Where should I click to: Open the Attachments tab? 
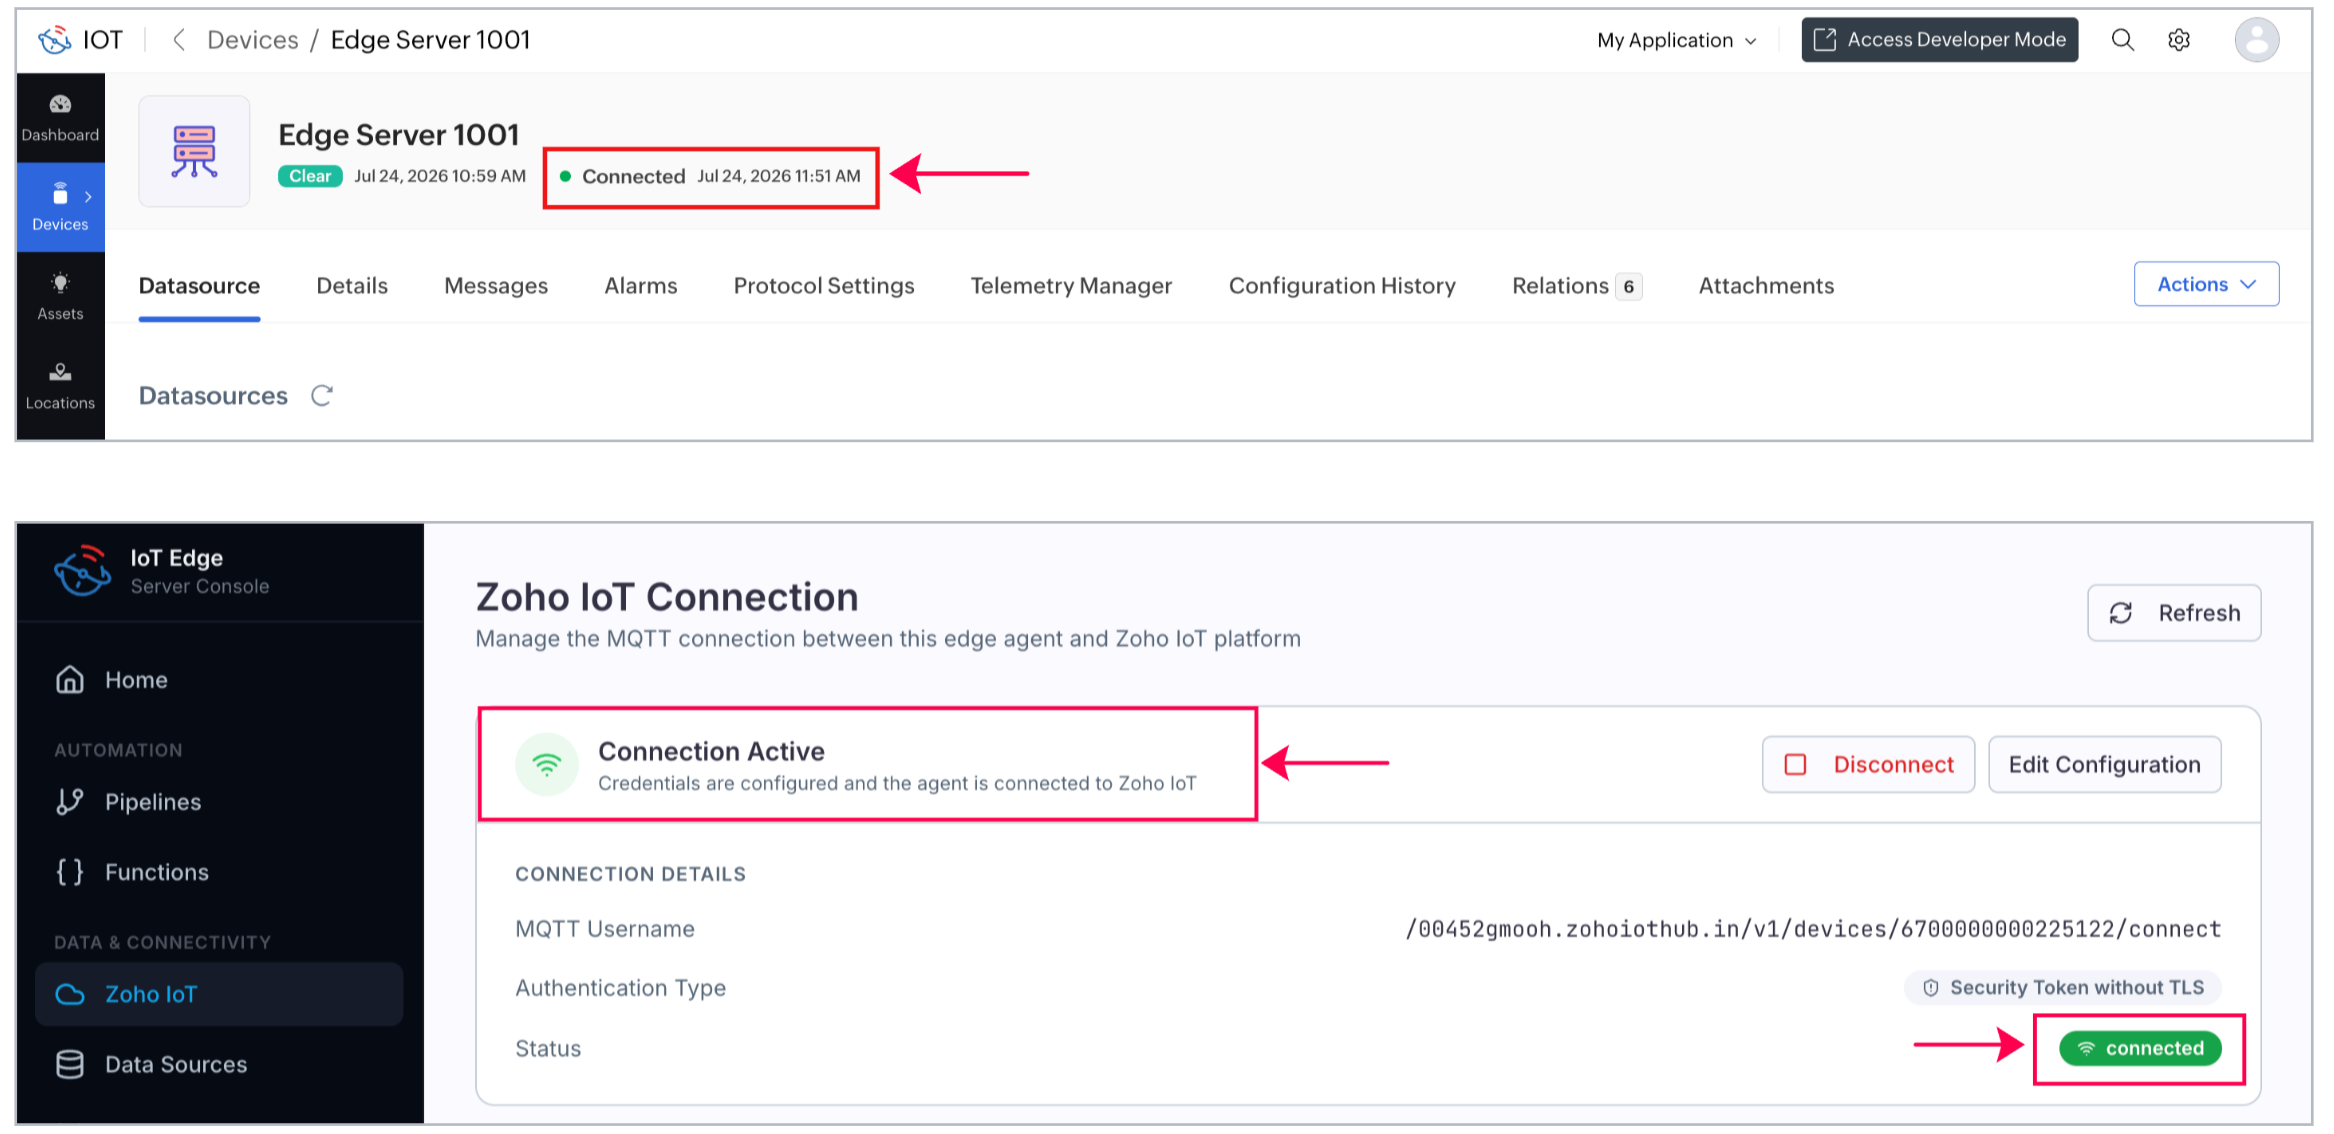[1766, 286]
